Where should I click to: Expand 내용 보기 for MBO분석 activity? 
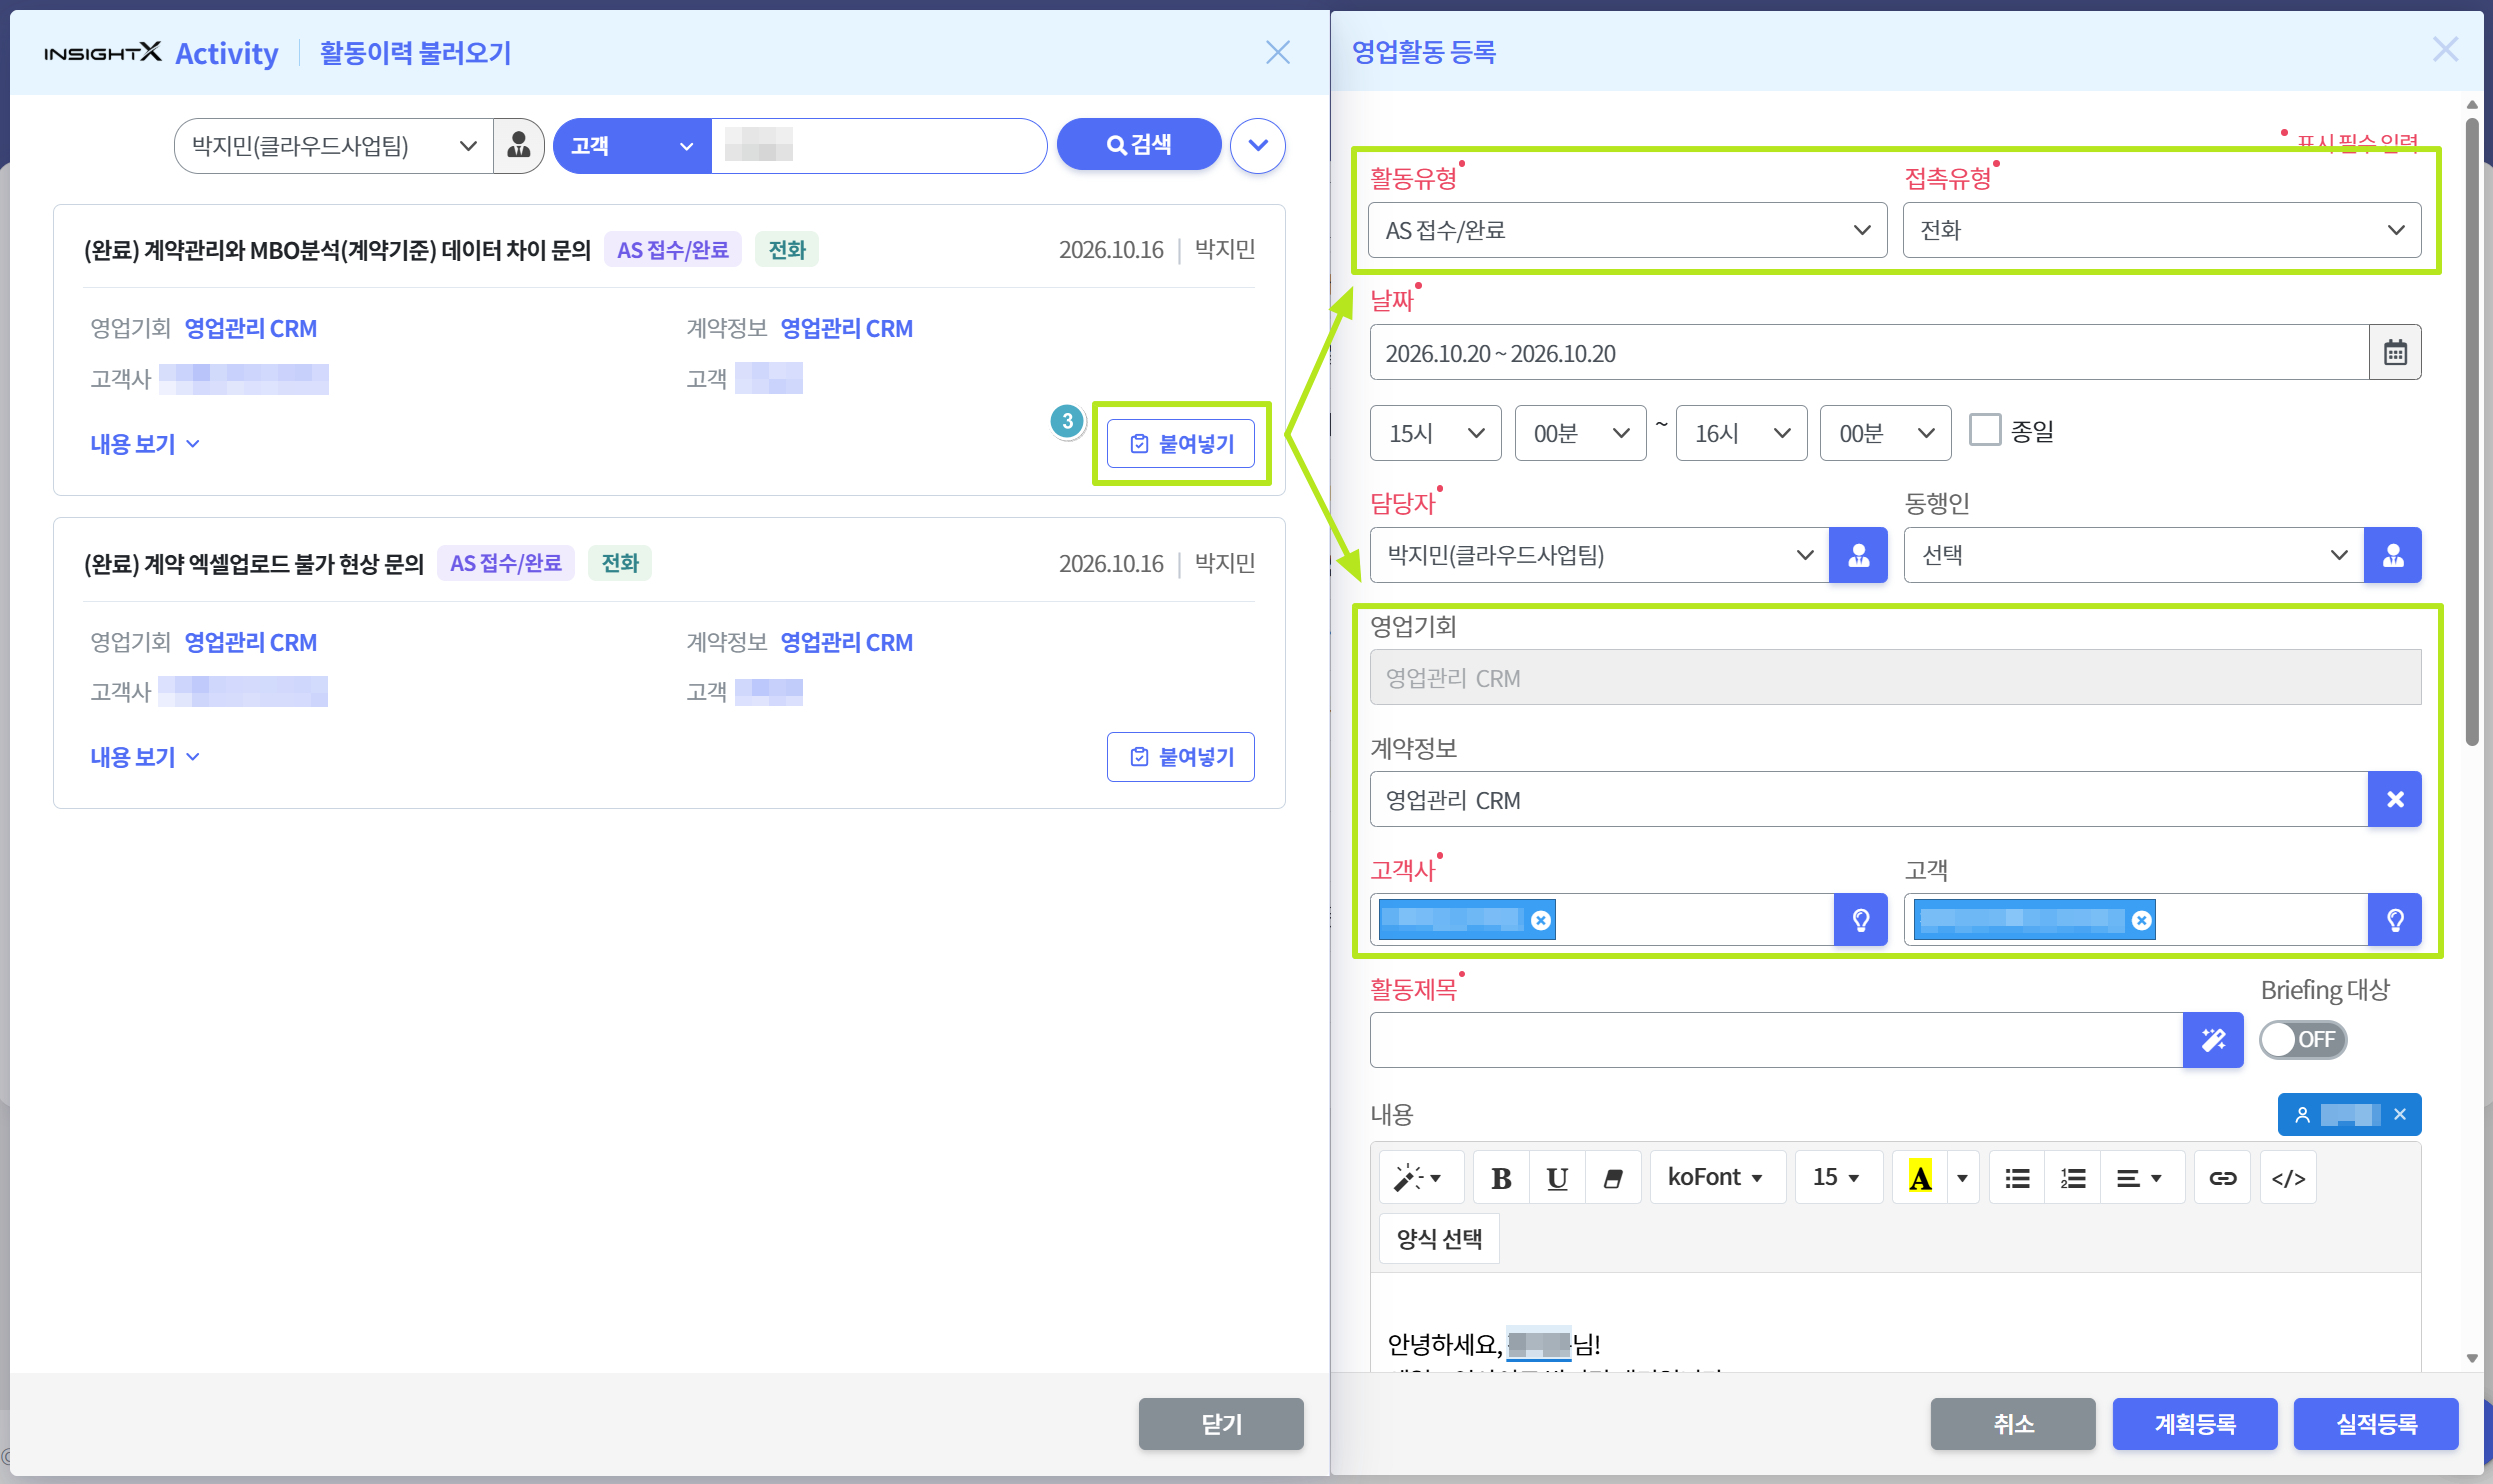click(x=145, y=444)
